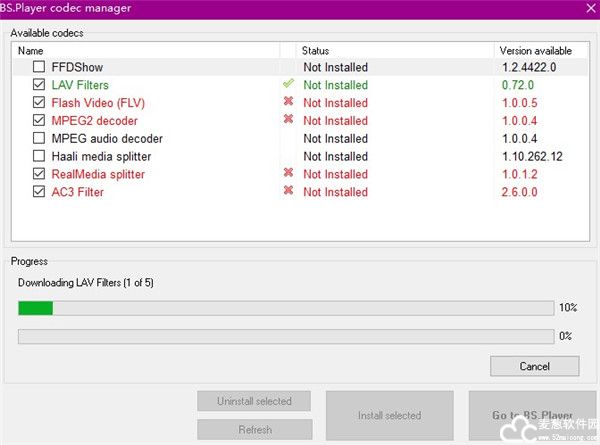Select the RealMedia splitter name text

coord(98,174)
